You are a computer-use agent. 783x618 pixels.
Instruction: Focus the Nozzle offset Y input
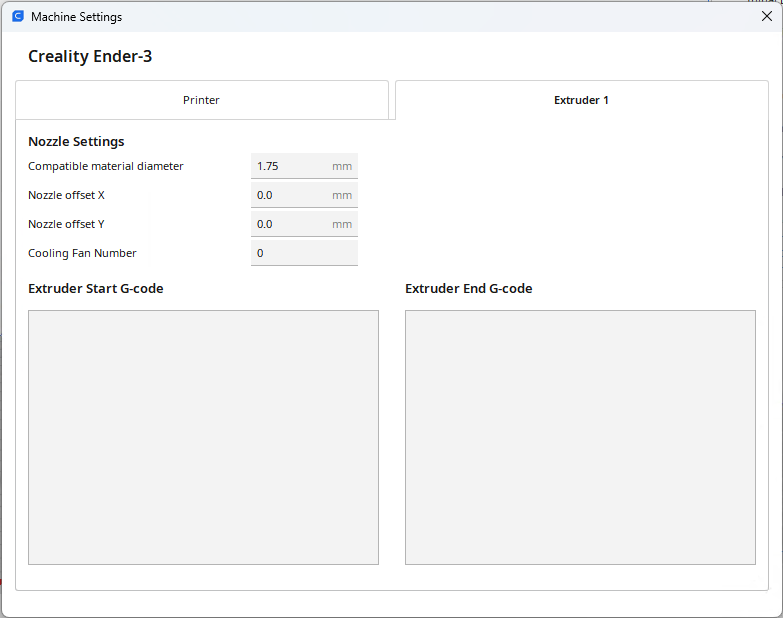coord(290,224)
